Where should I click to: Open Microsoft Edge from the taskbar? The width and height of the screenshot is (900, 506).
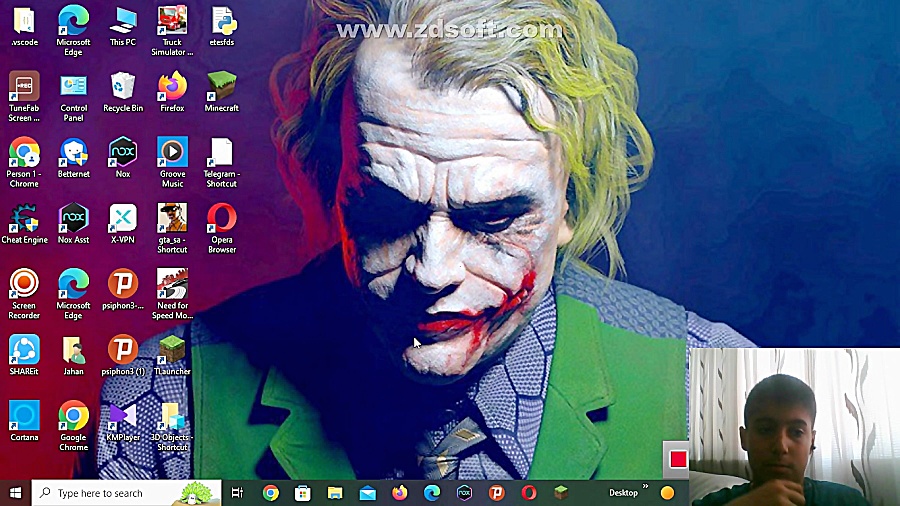click(x=432, y=493)
